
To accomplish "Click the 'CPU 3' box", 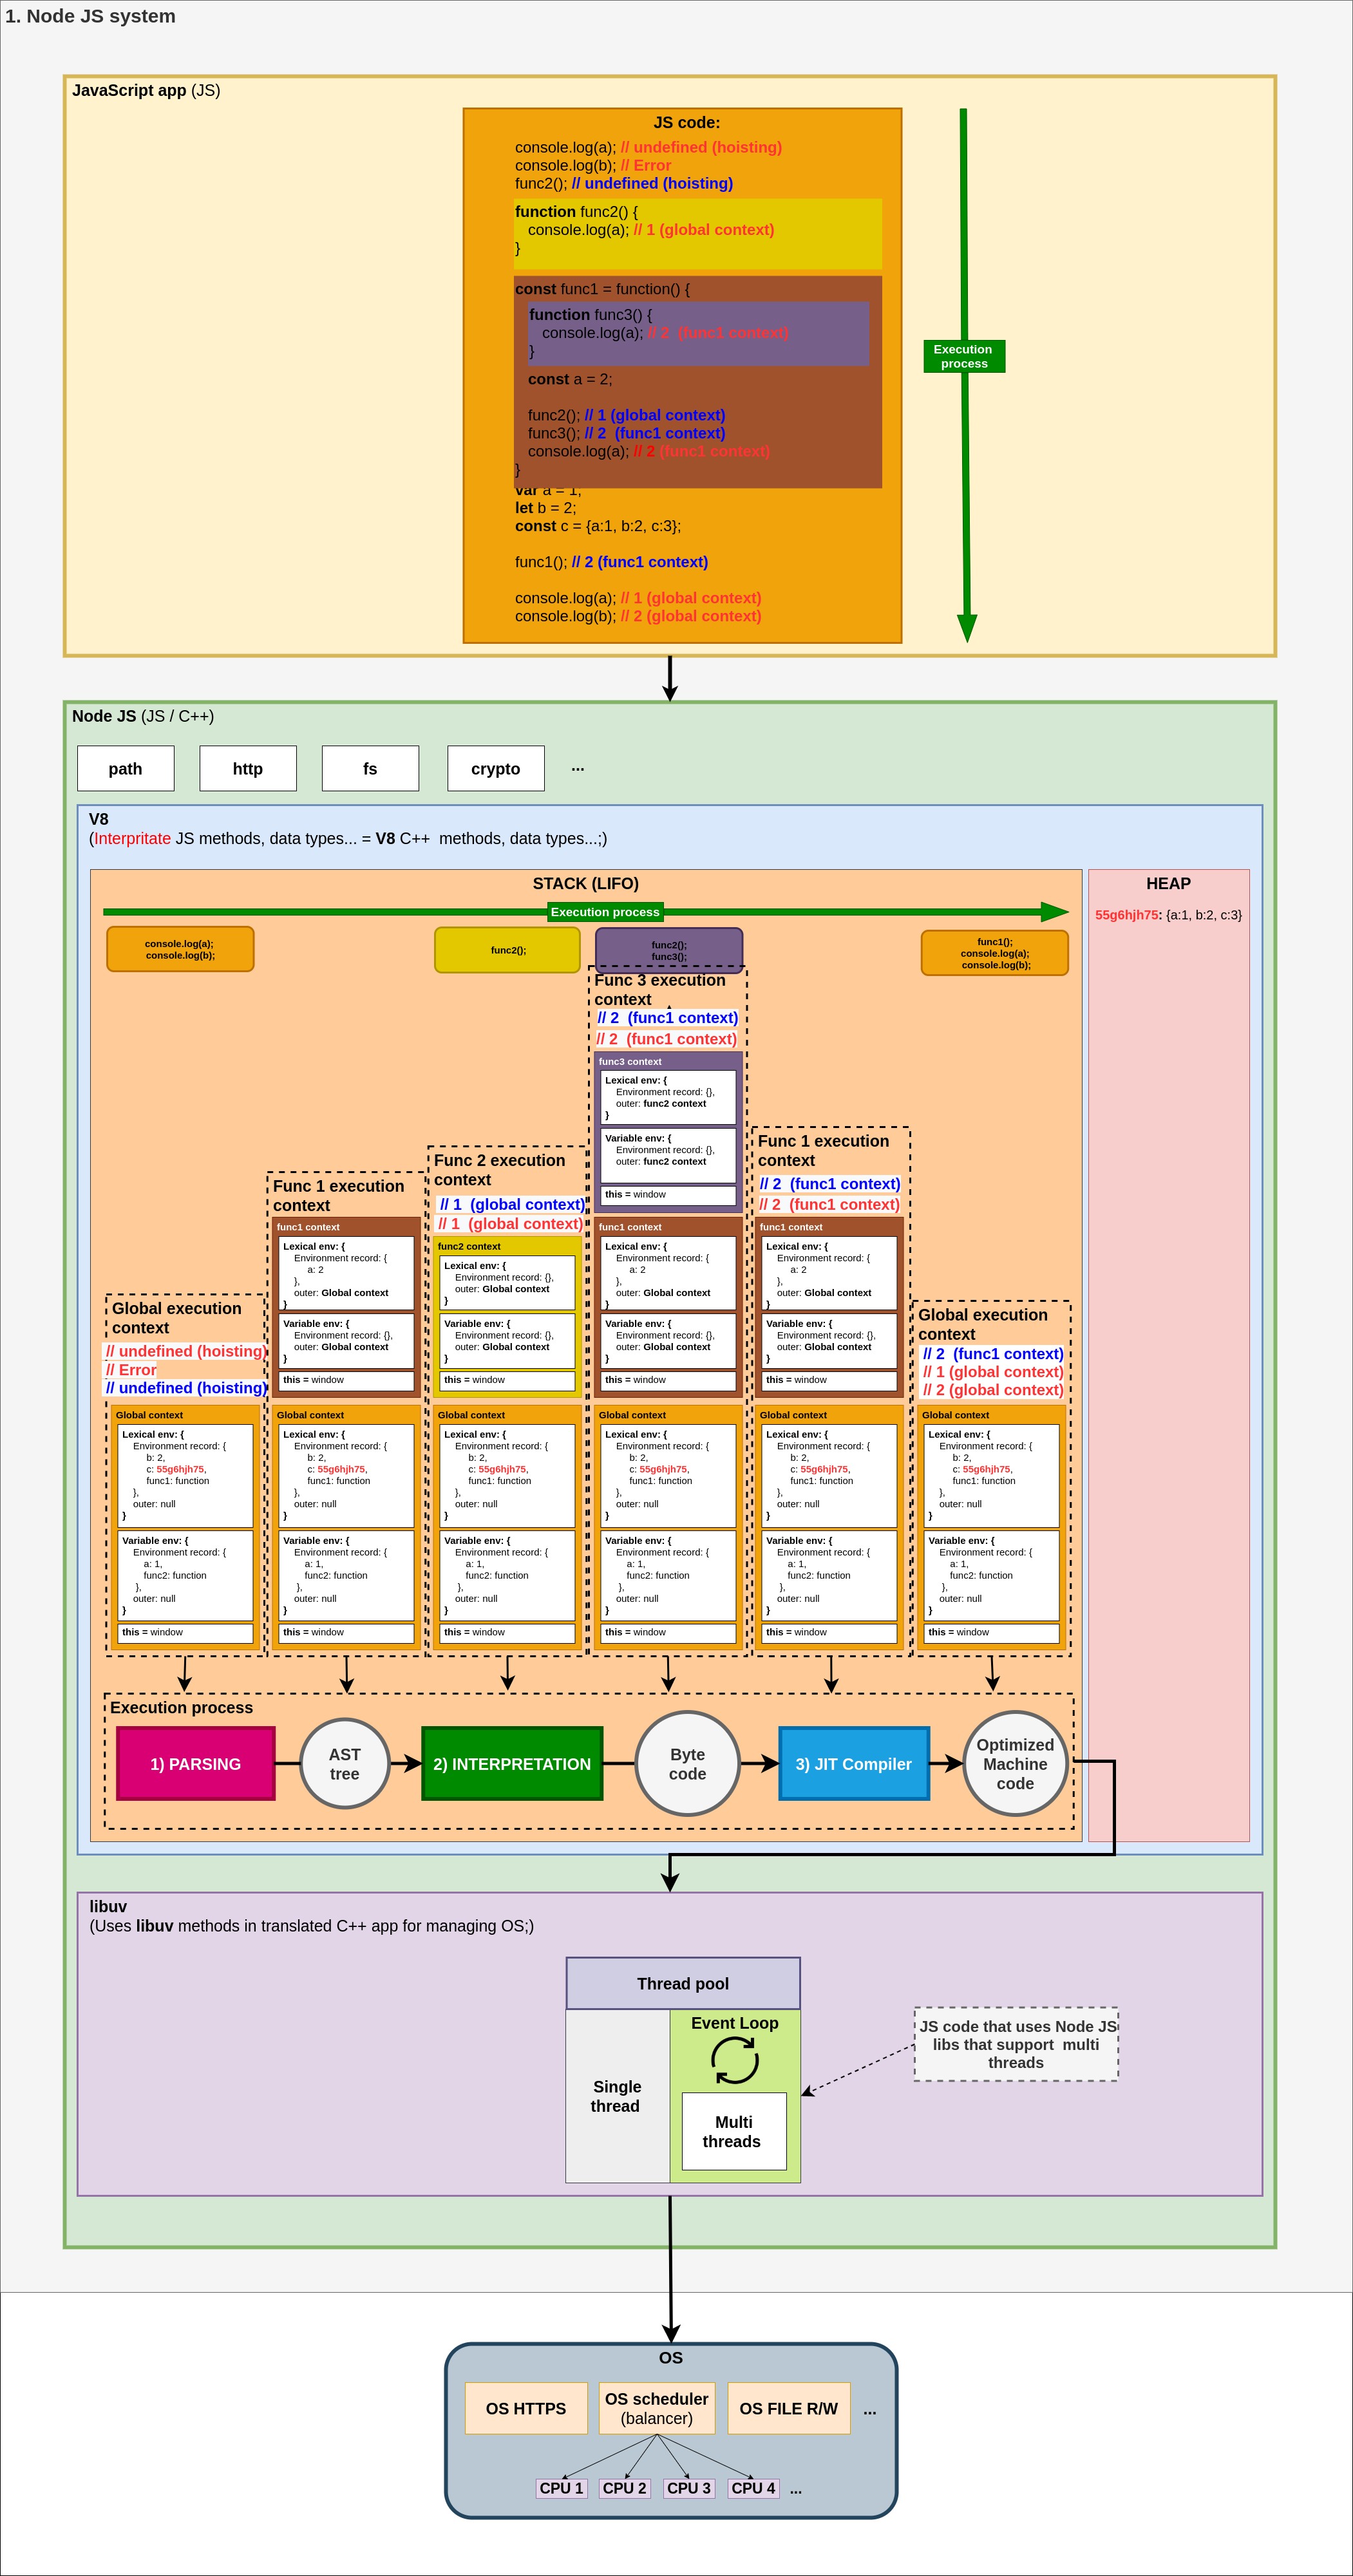I will coord(689,2488).
